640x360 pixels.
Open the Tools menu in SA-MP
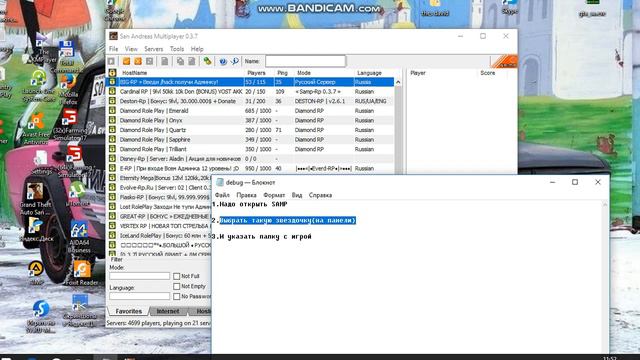pyautogui.click(x=177, y=49)
